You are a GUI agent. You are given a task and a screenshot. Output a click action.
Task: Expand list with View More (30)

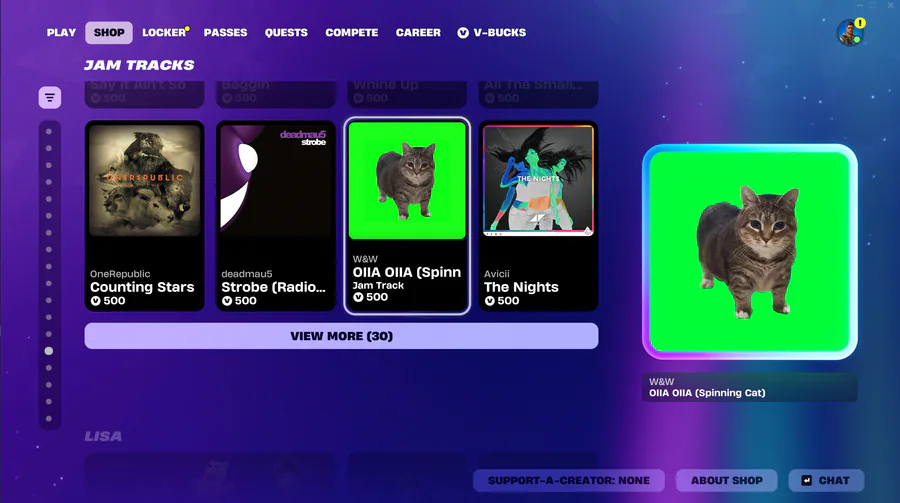[x=342, y=336]
